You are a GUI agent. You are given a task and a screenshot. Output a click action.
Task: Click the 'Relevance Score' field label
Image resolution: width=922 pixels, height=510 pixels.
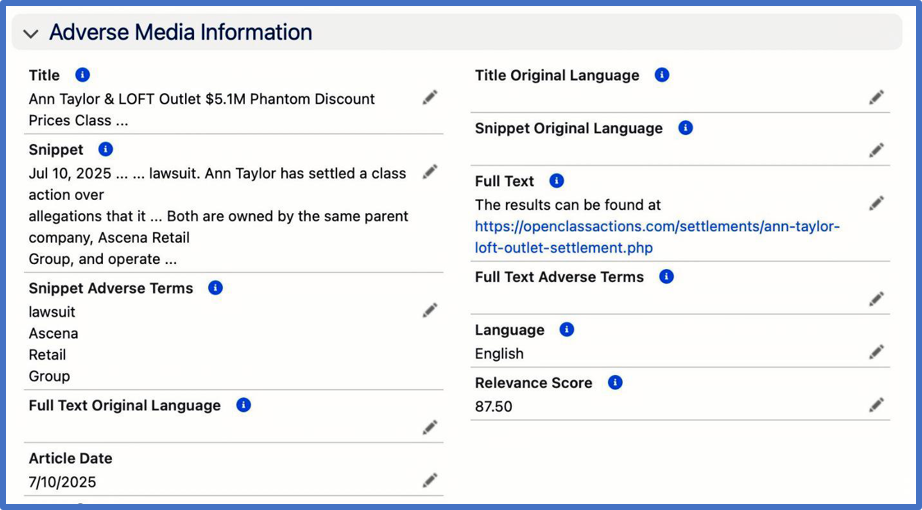533,383
